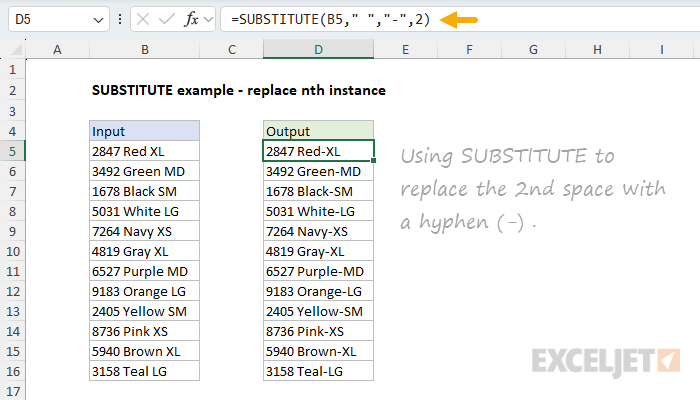
Task: Click into the formula bar SUBSTITUTE formula
Action: pos(330,20)
